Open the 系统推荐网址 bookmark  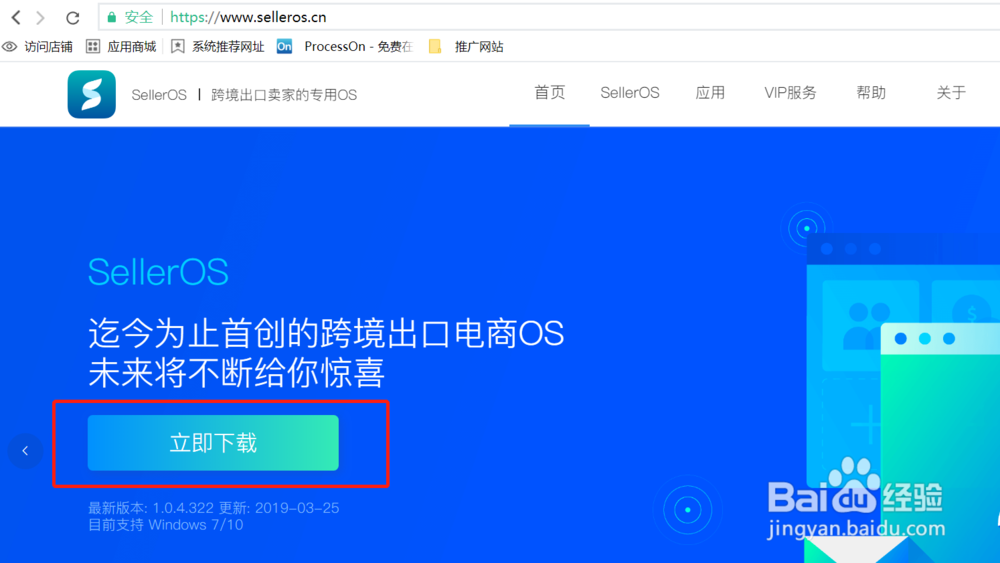pos(217,47)
